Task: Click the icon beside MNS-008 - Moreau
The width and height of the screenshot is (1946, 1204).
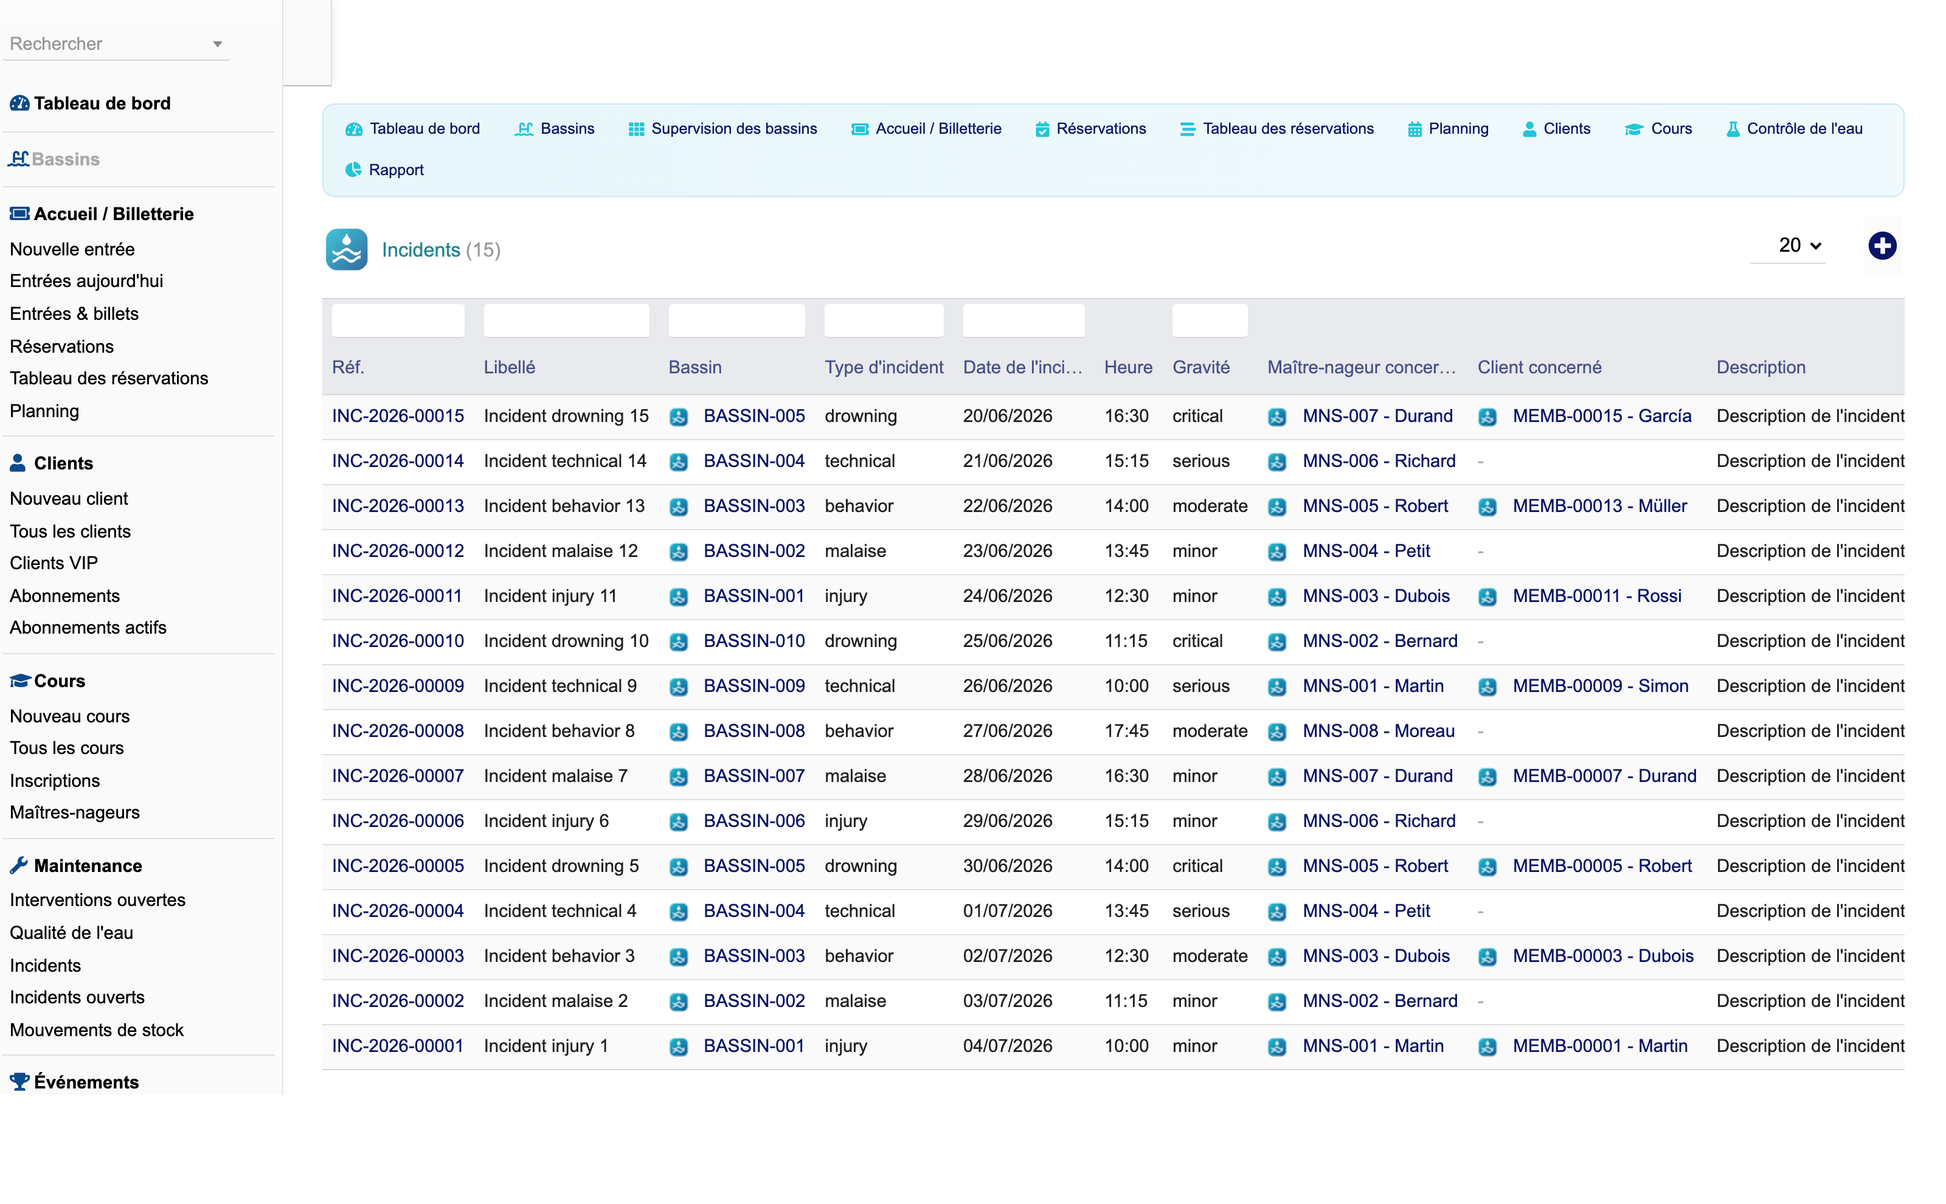Action: click(x=1277, y=732)
